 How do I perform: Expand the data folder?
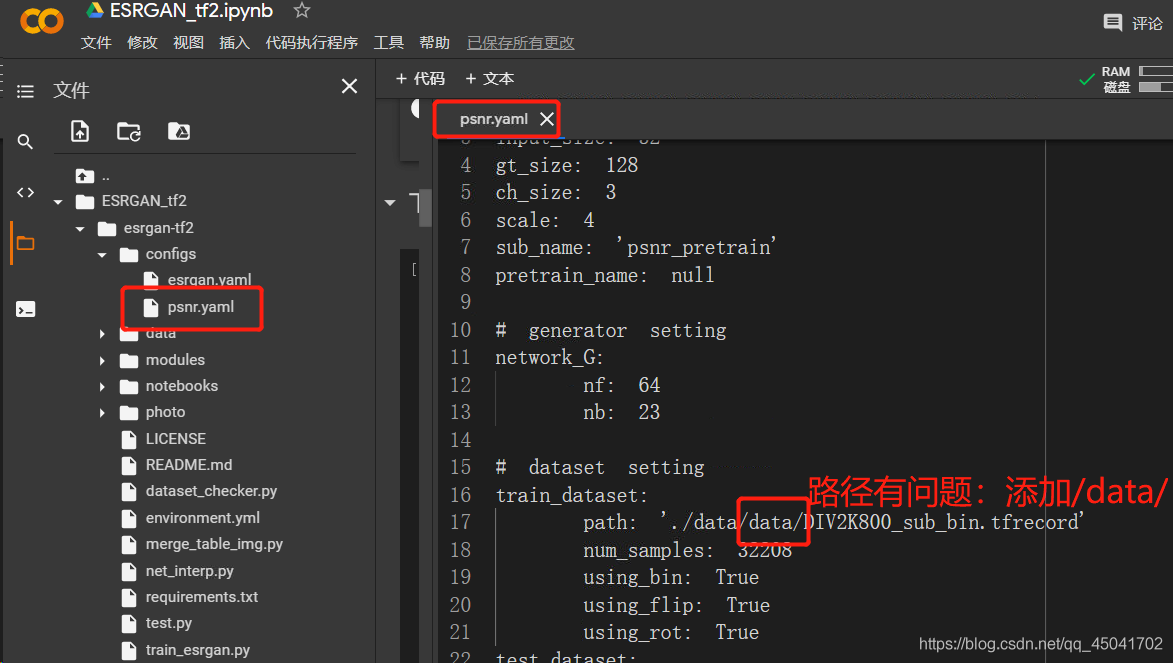click(x=102, y=334)
